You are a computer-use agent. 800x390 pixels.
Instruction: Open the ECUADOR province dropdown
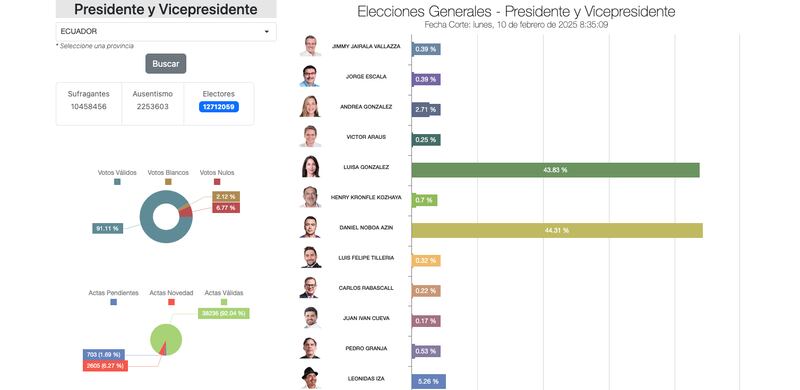166,32
